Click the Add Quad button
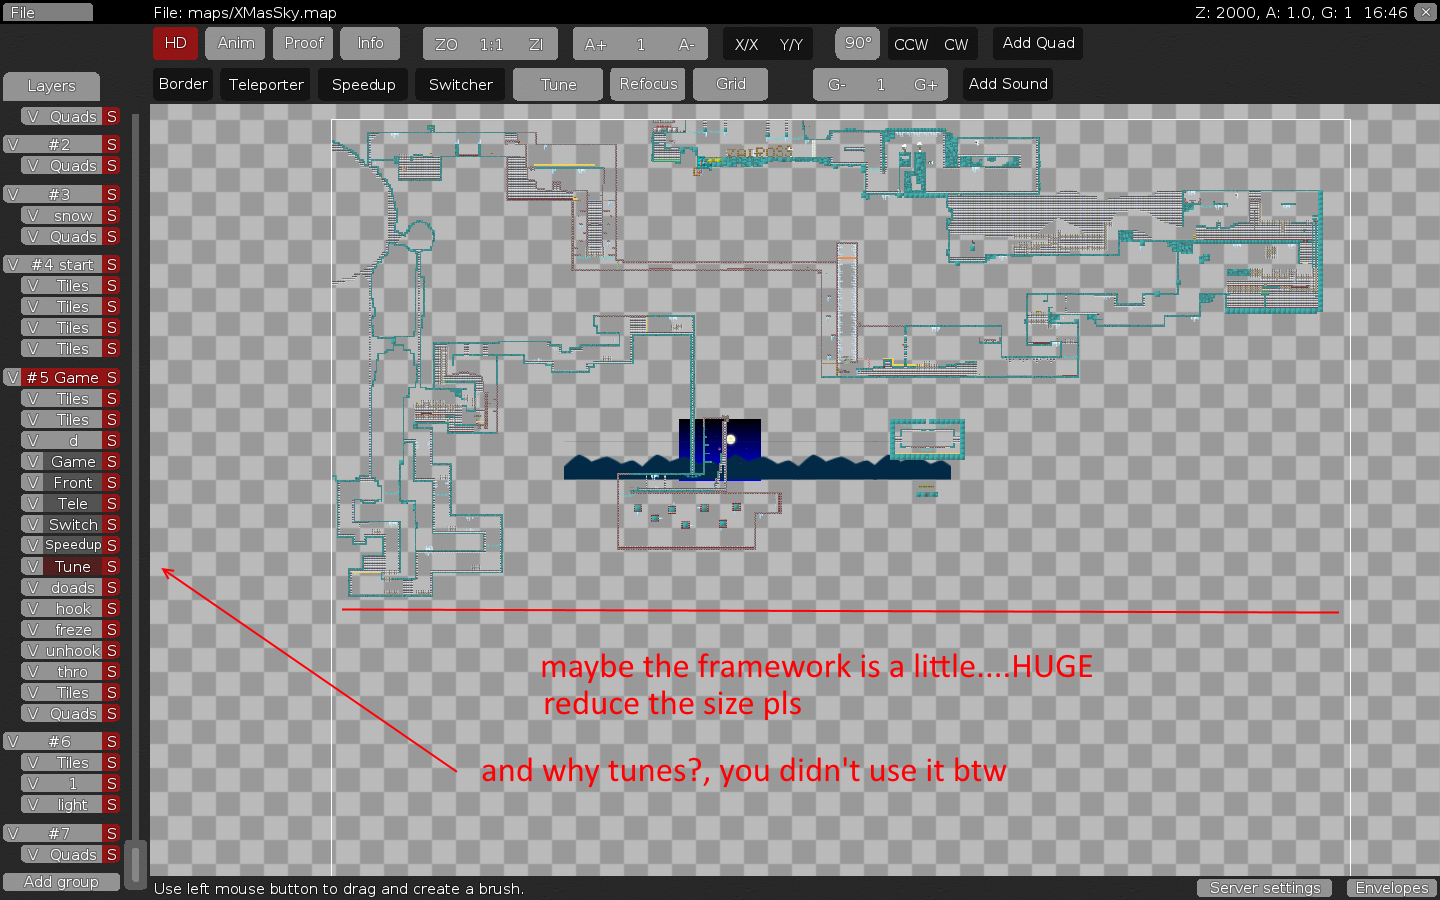This screenshot has width=1440, height=900. 1038,43
